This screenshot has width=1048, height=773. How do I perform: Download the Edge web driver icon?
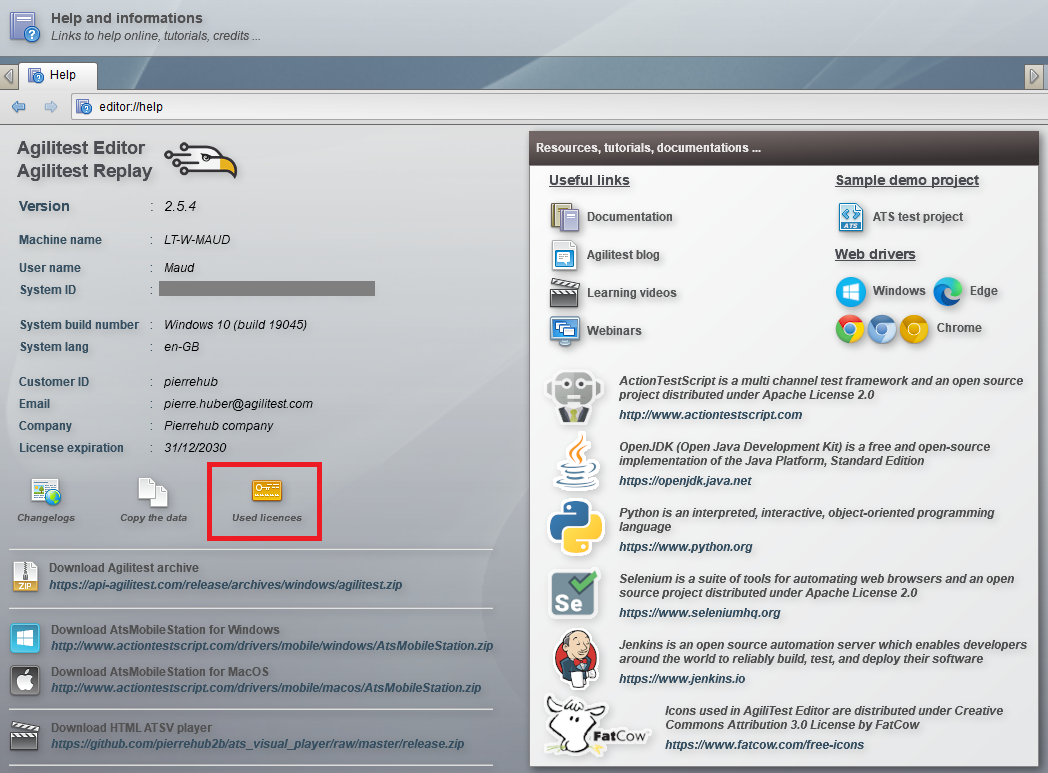pos(948,291)
